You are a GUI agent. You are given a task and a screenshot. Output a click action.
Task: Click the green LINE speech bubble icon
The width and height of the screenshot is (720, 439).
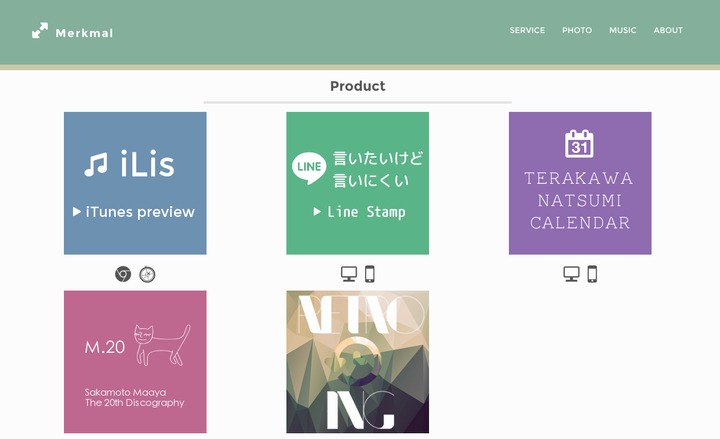pos(309,168)
